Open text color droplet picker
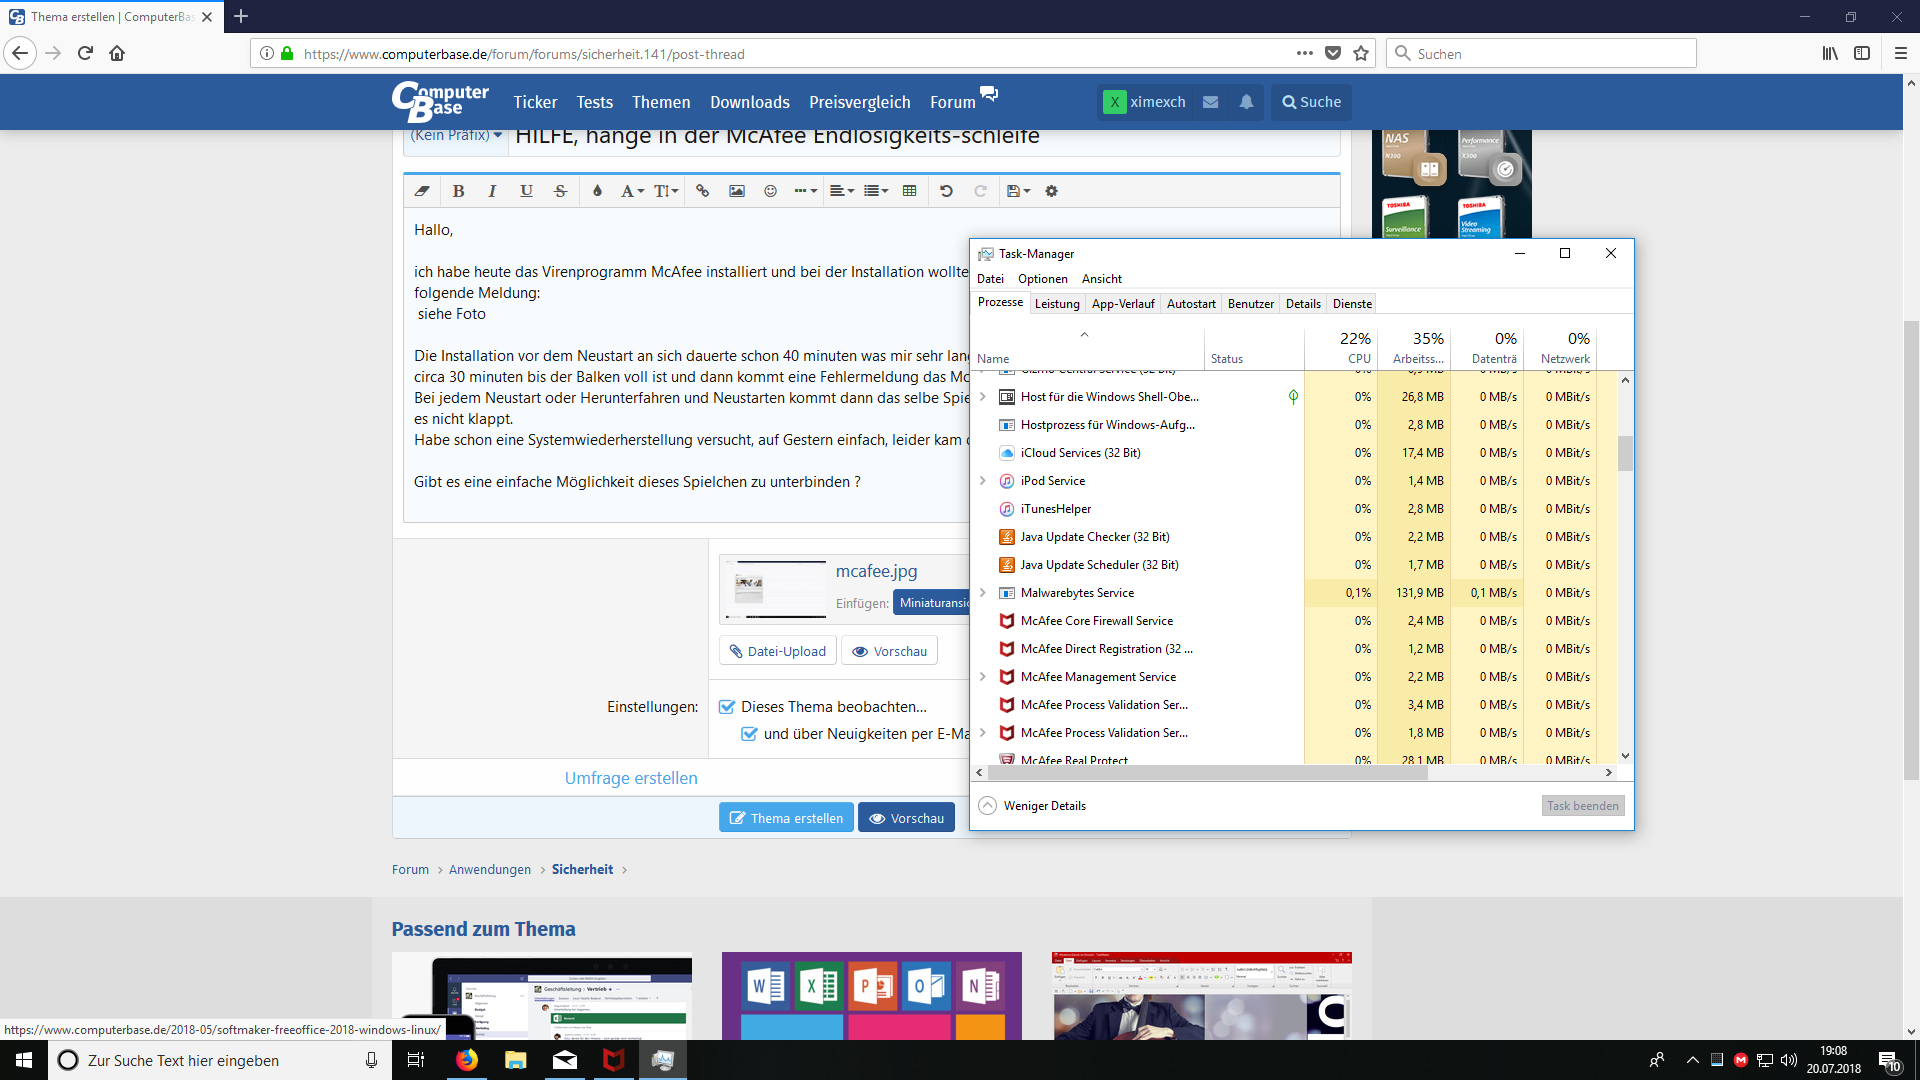The image size is (1920, 1080). click(x=597, y=191)
